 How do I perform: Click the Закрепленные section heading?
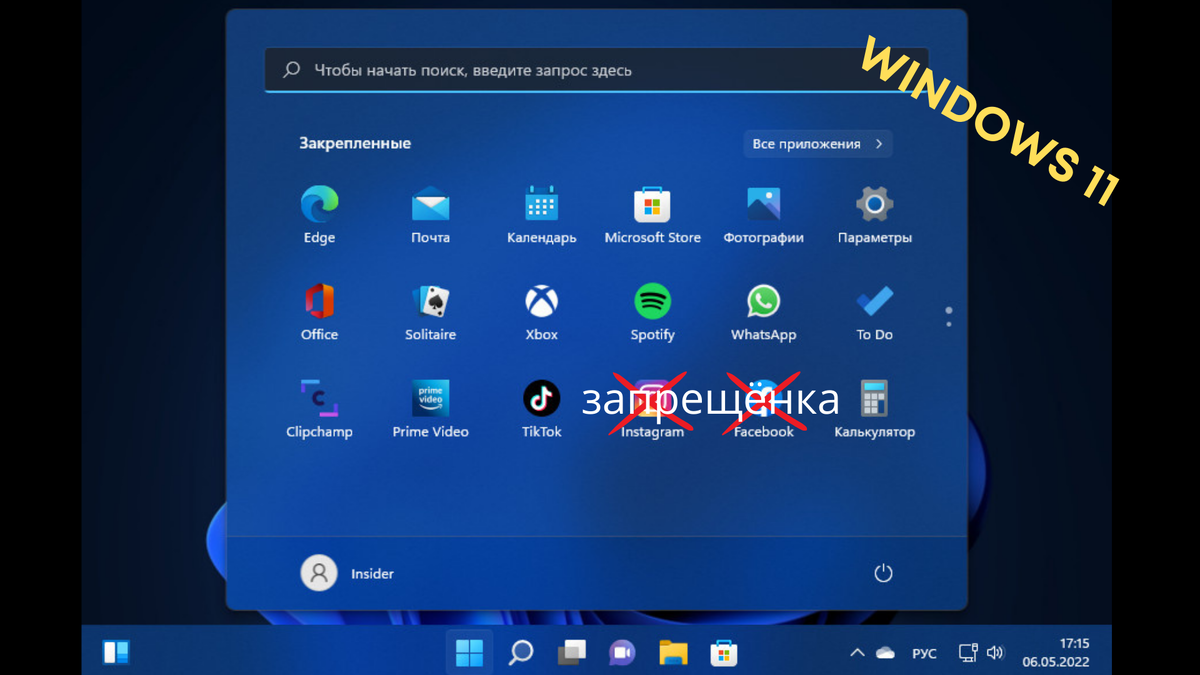(355, 144)
